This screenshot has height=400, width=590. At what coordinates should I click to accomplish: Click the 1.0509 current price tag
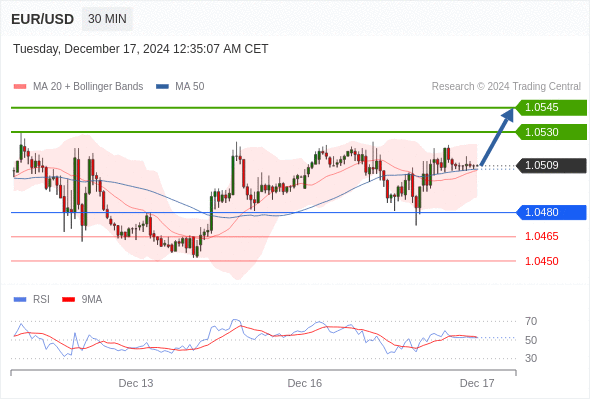(551, 166)
